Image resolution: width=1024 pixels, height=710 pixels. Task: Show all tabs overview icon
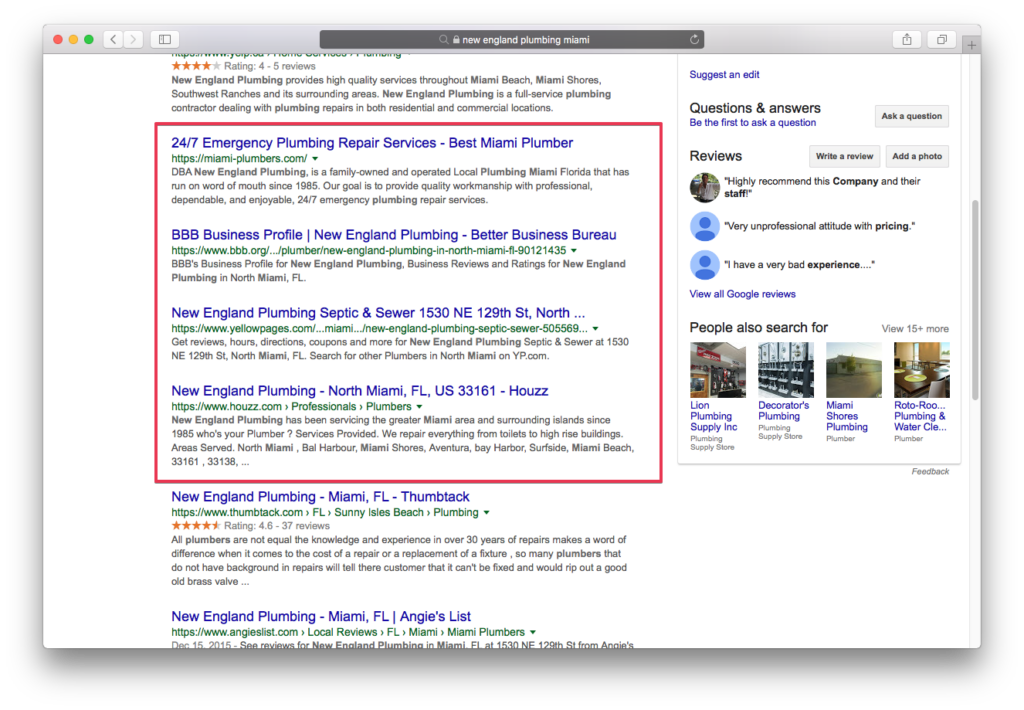click(x=941, y=39)
